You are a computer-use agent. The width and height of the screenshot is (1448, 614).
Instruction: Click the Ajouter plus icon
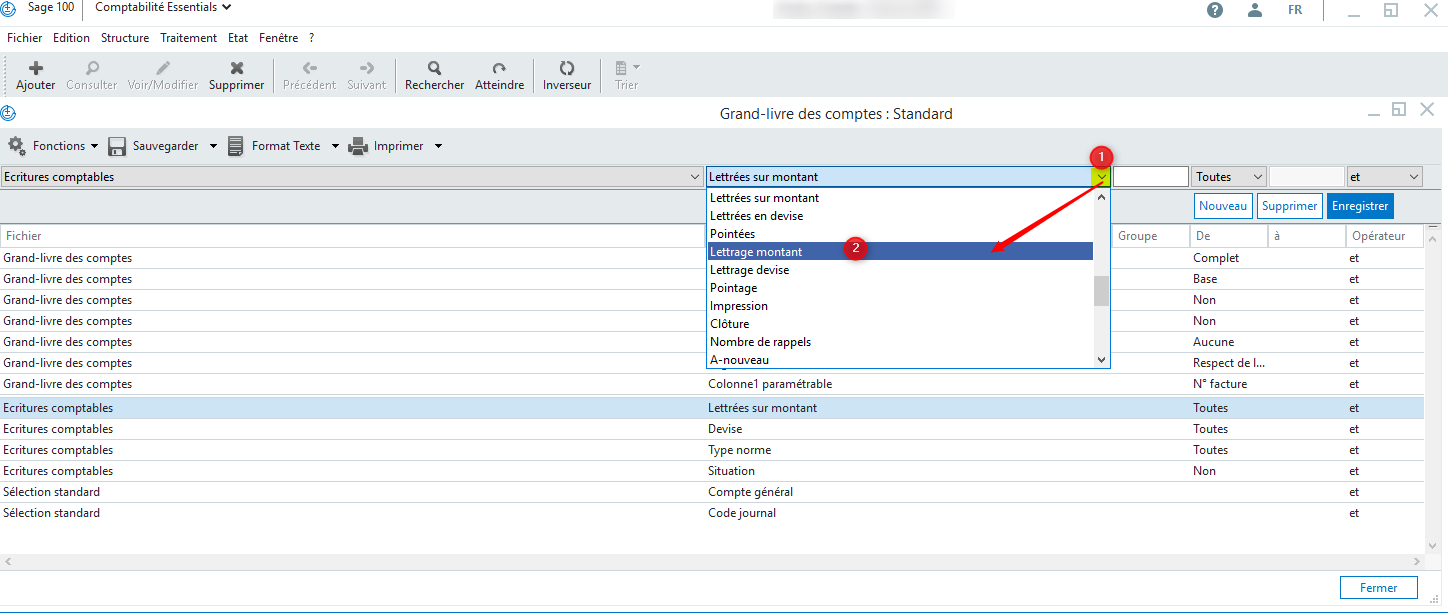36,69
